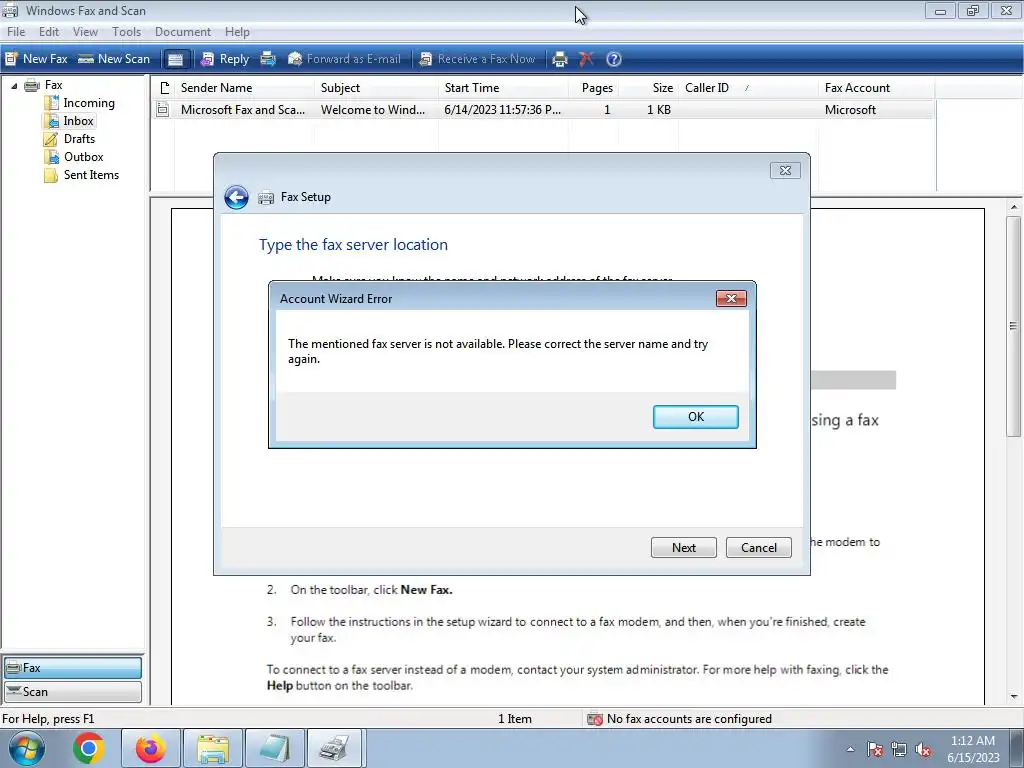The image size is (1024, 768).
Task: Click the forward fax icon next to Reply
Action: [268, 59]
